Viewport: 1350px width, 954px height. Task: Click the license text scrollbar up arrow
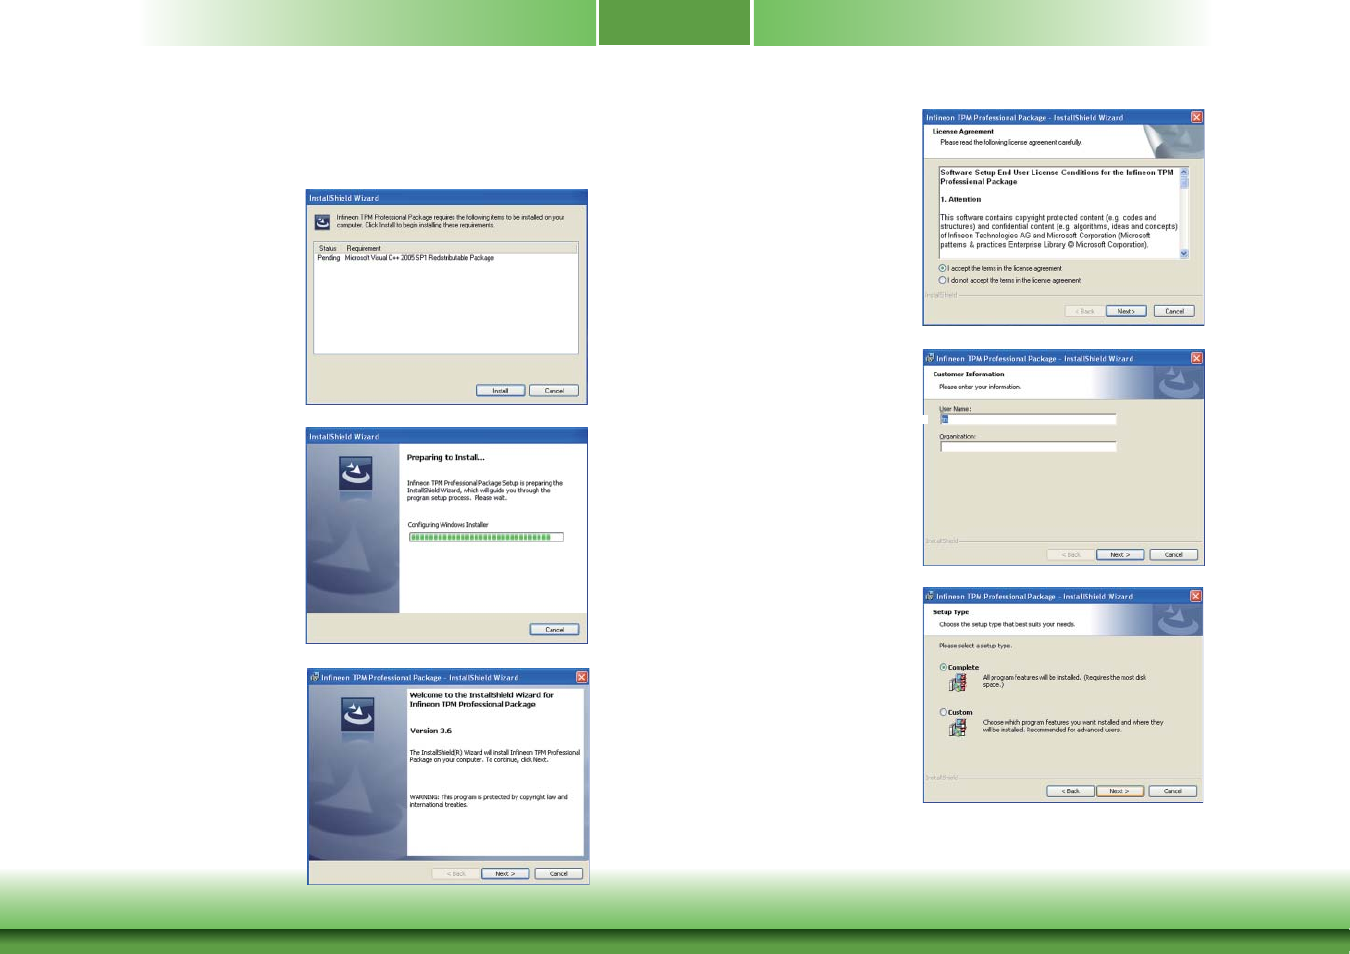coord(1184,173)
